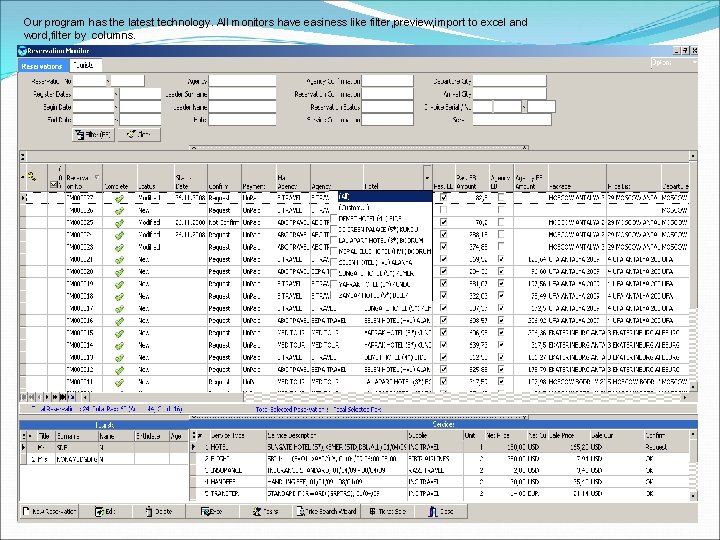Click the Edit button in the bottom toolbar
720x540 pixels.
pos(105,511)
